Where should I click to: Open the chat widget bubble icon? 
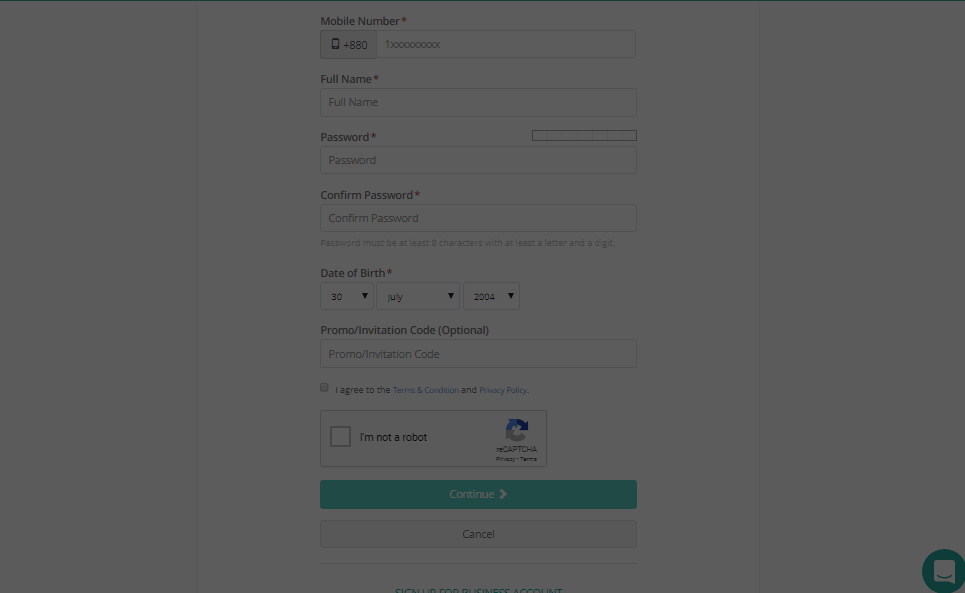(x=944, y=571)
